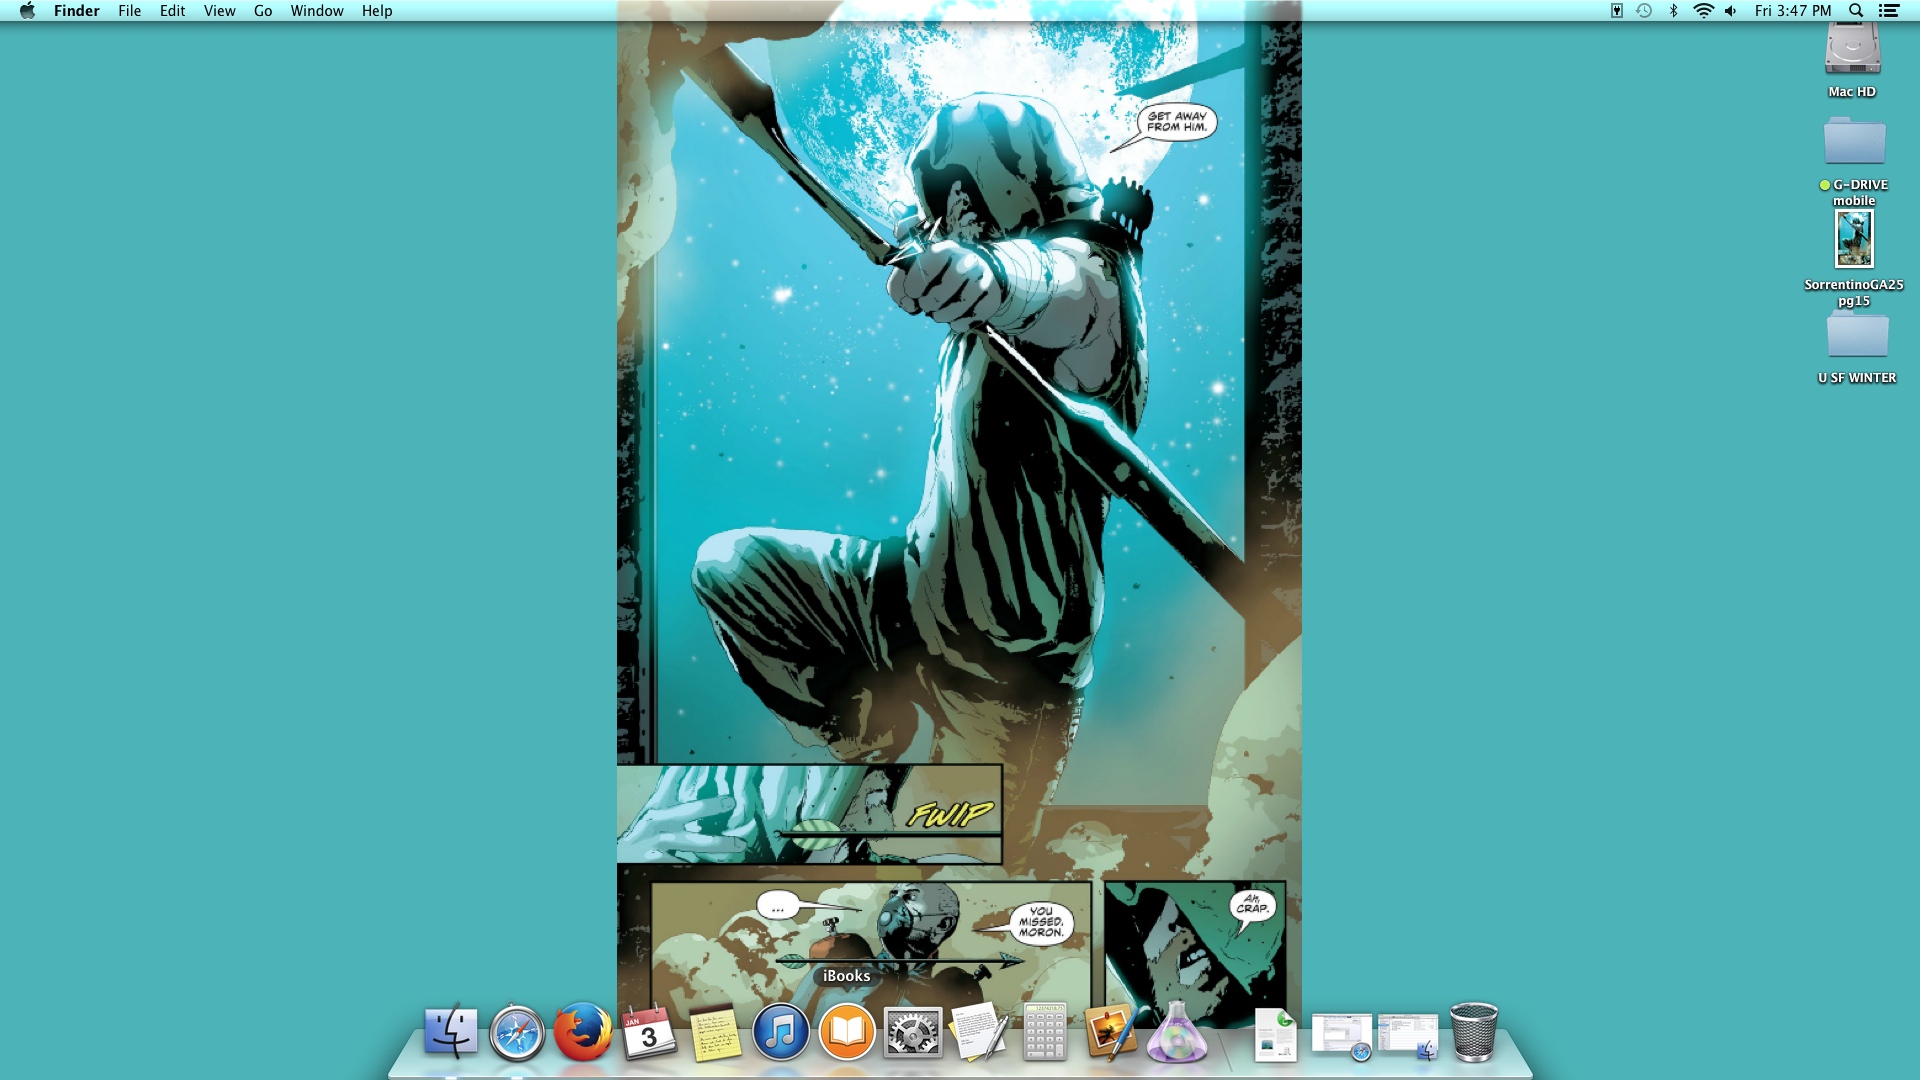The width and height of the screenshot is (1920, 1080).
Task: Click the battery status icon in menu bar
Action: click(1616, 11)
